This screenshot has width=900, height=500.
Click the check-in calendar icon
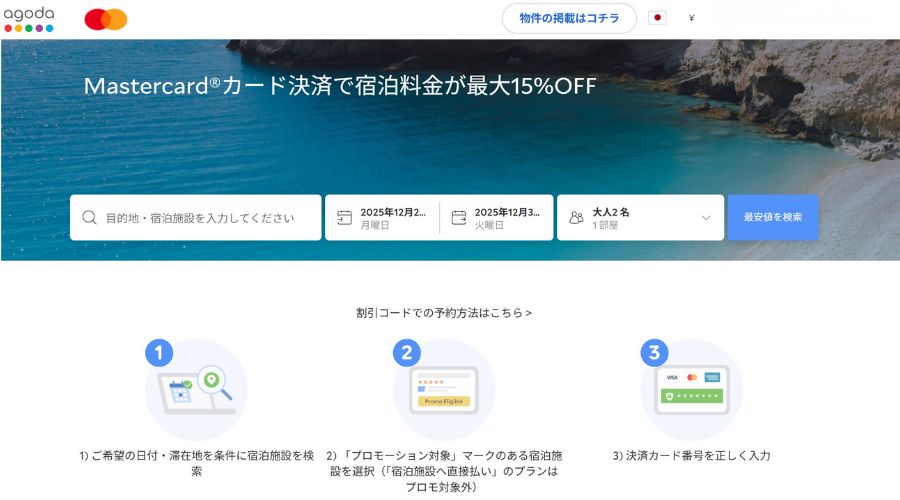click(344, 218)
